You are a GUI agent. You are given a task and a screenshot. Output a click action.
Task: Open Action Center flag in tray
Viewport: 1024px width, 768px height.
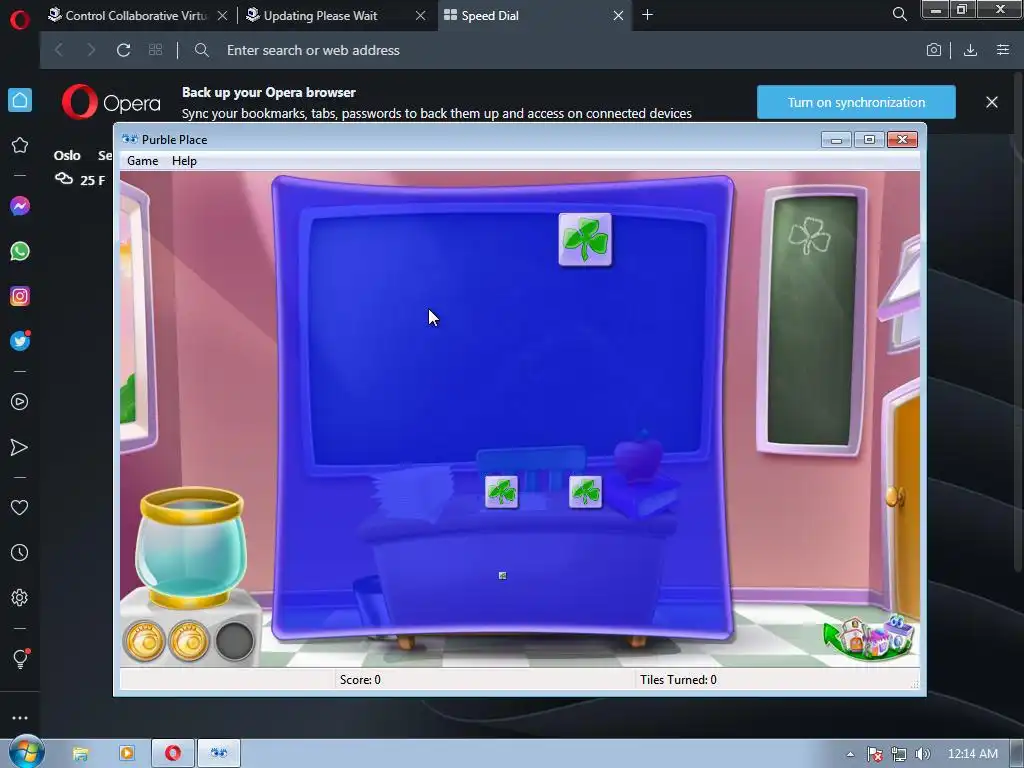point(874,754)
